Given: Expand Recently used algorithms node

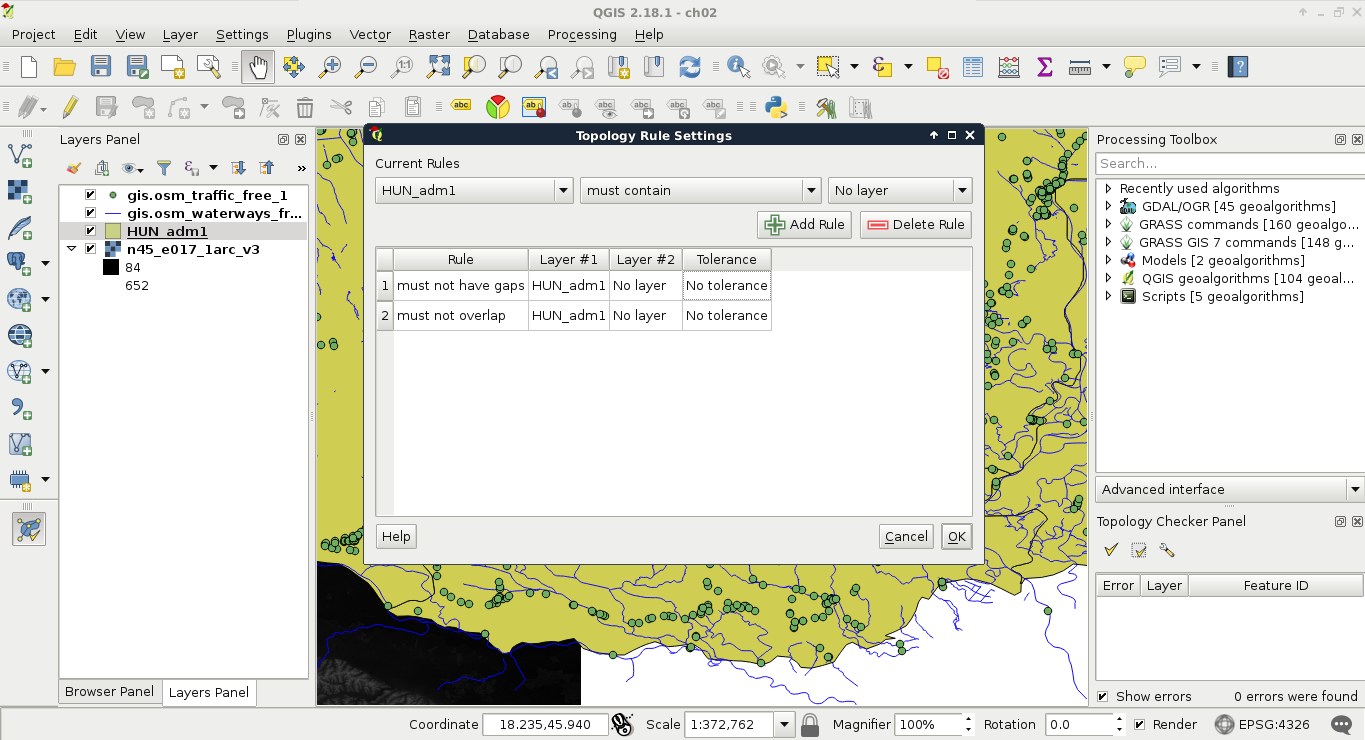Looking at the screenshot, I should point(1108,188).
